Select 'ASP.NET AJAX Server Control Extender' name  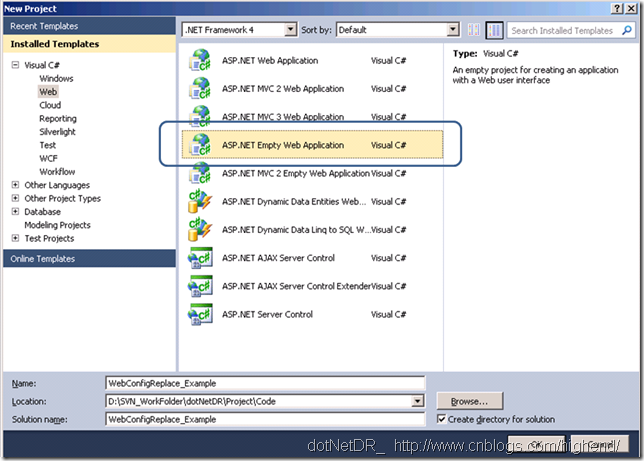pyautogui.click(x=296, y=286)
